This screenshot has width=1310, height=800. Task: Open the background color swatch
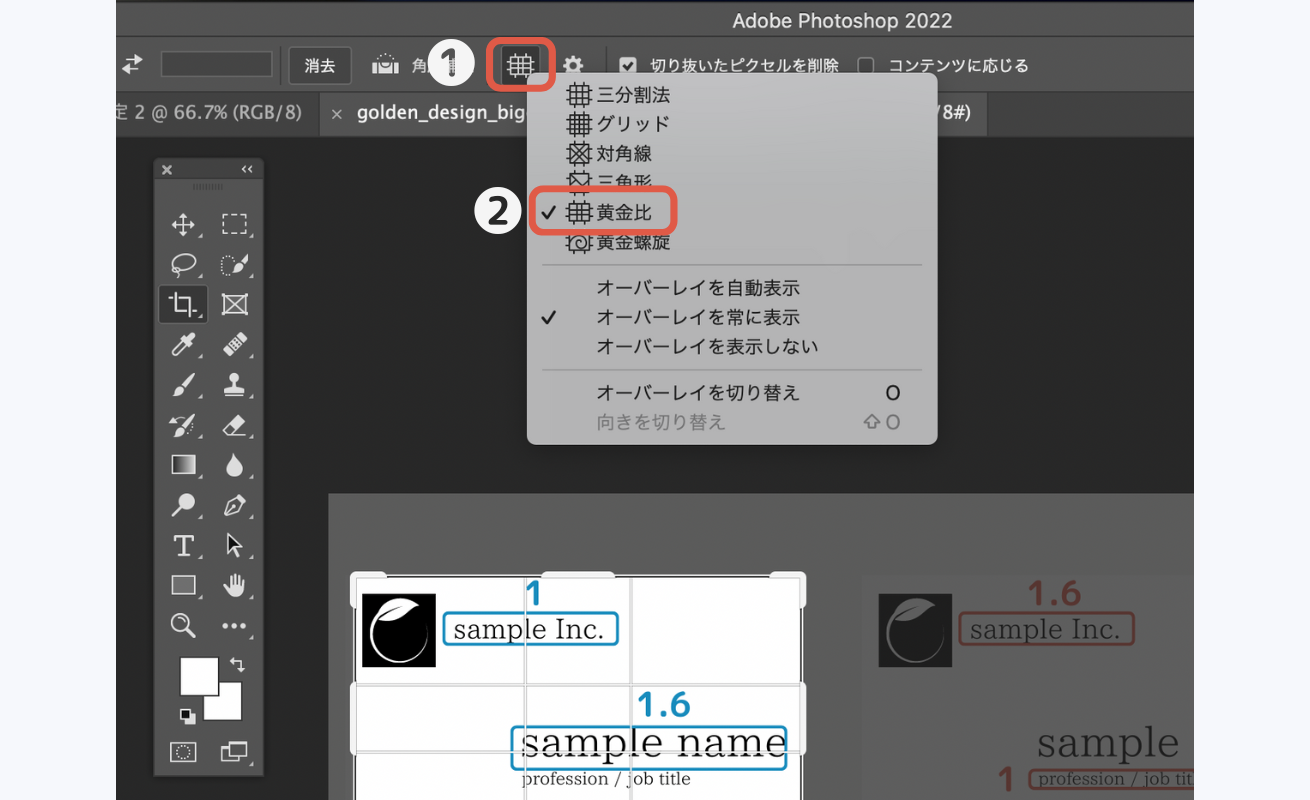click(x=230, y=708)
